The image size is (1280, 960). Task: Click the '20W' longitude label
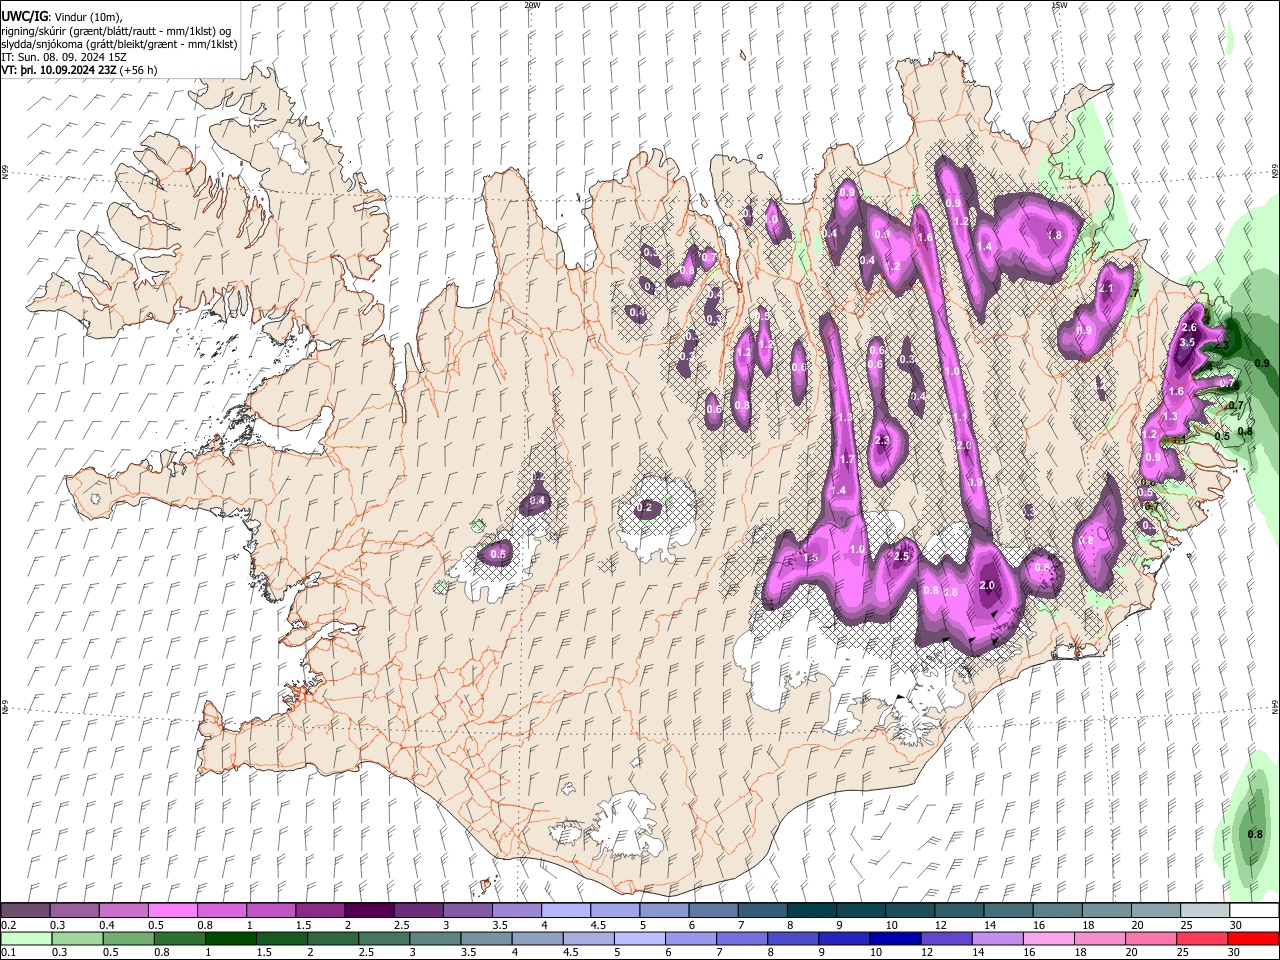point(532,5)
